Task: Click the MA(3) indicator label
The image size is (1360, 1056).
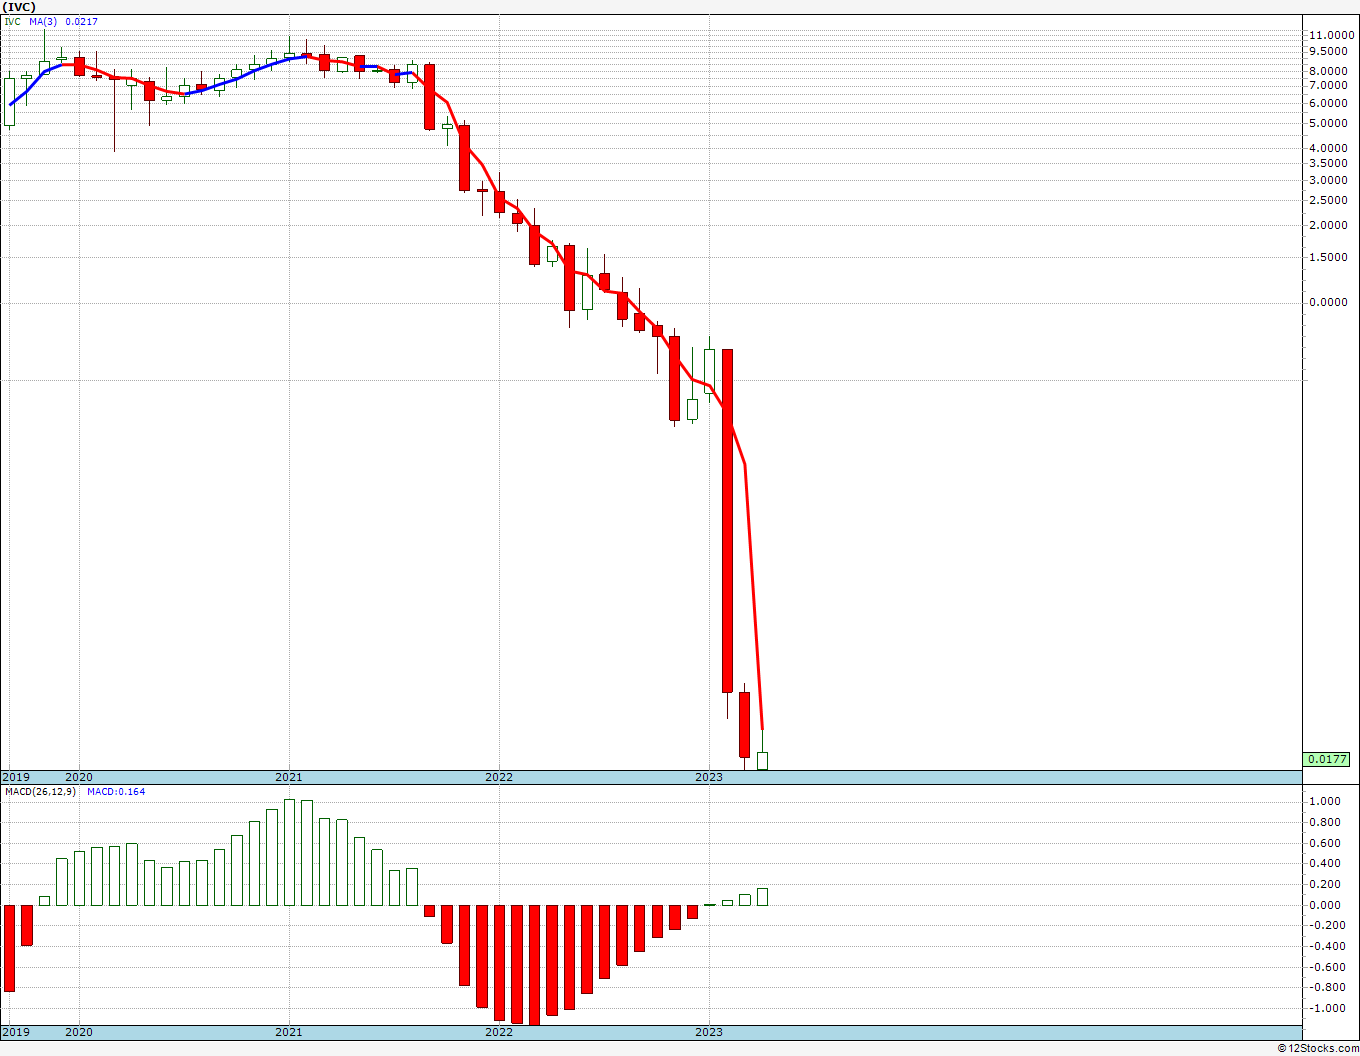Action: coord(43,21)
